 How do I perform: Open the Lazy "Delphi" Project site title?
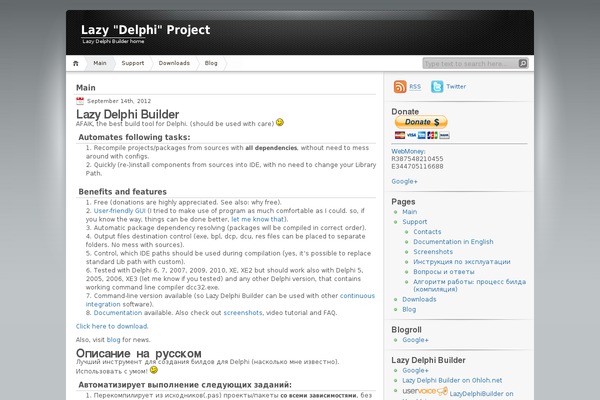click(x=145, y=30)
